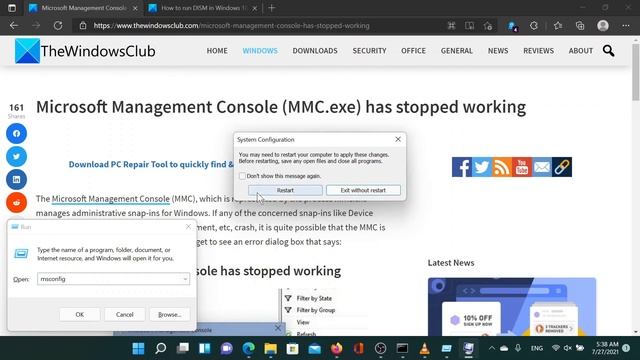Open the GENERAL menu item
This screenshot has width=640, height=360.
(457, 51)
